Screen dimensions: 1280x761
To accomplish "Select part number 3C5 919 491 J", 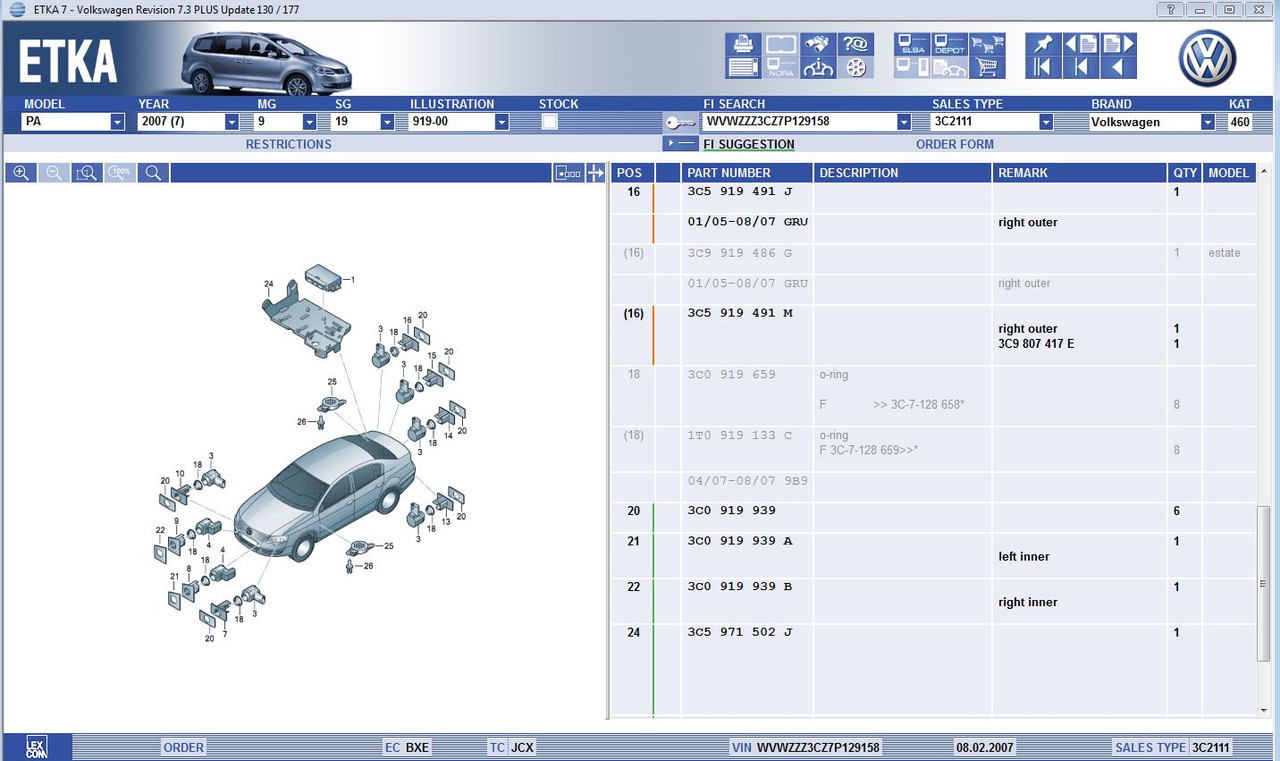I will coord(740,192).
